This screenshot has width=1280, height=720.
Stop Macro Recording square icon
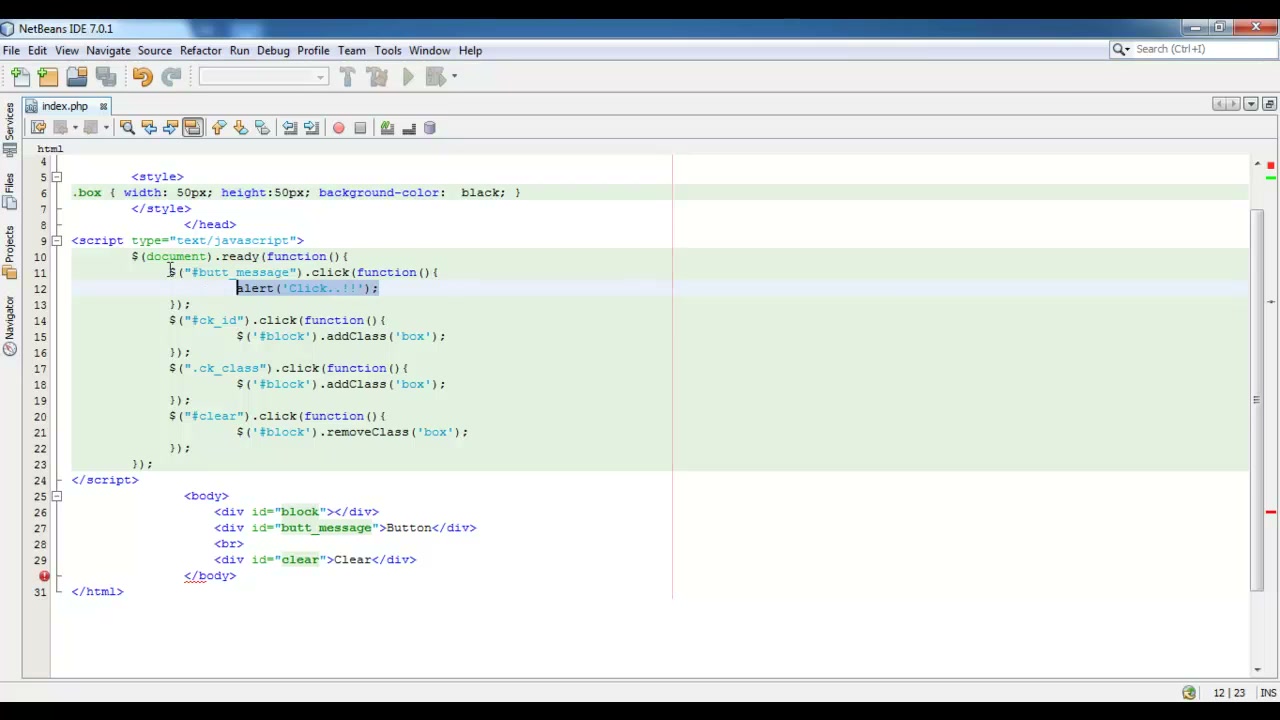click(x=360, y=128)
